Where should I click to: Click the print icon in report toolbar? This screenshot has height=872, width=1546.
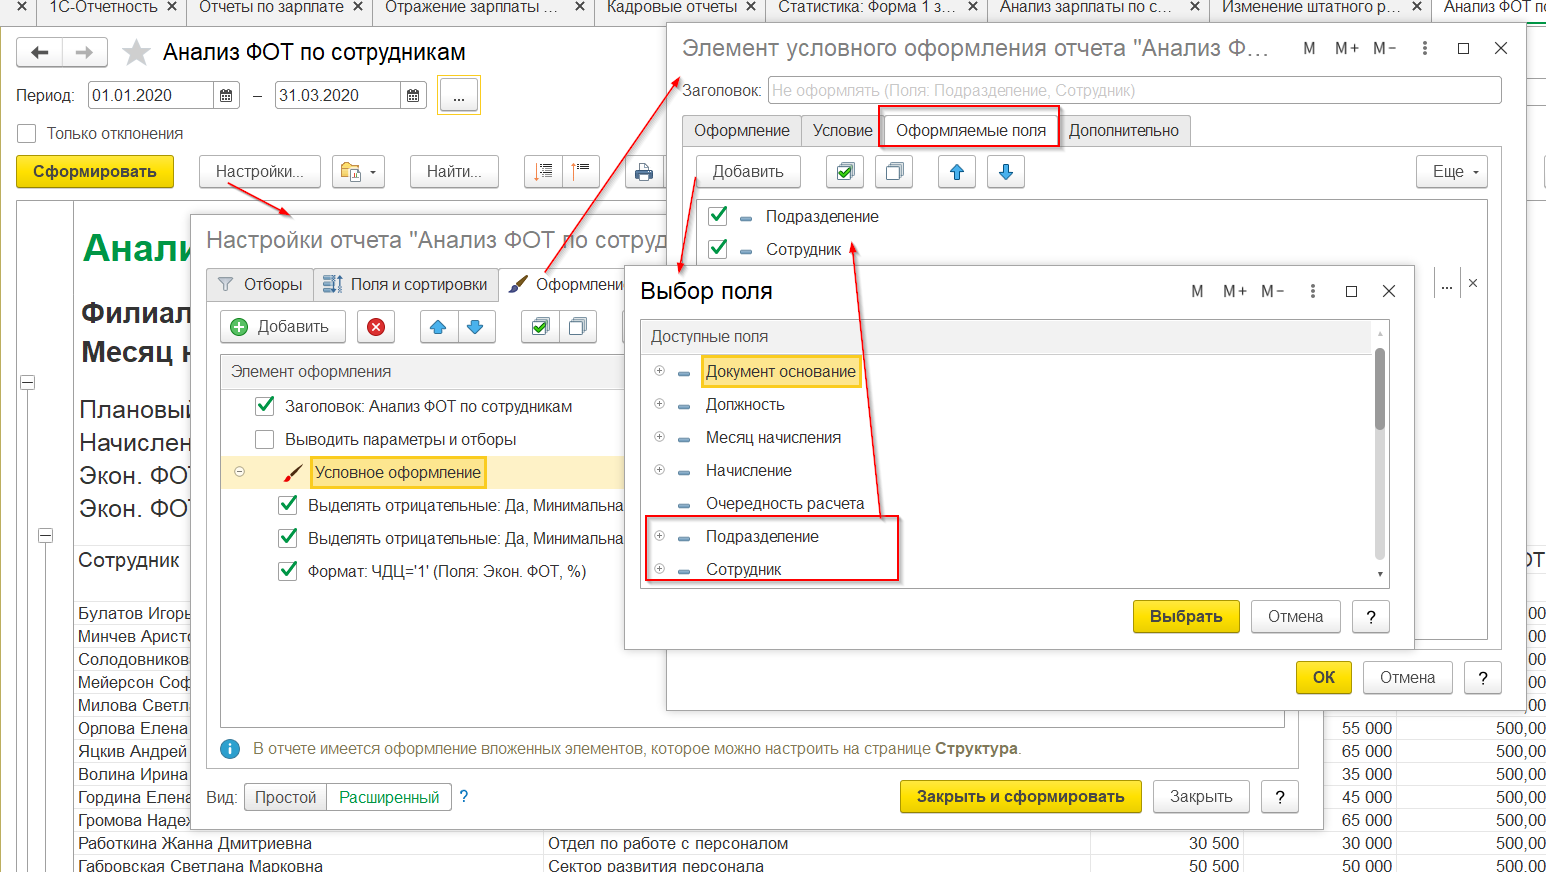[644, 171]
